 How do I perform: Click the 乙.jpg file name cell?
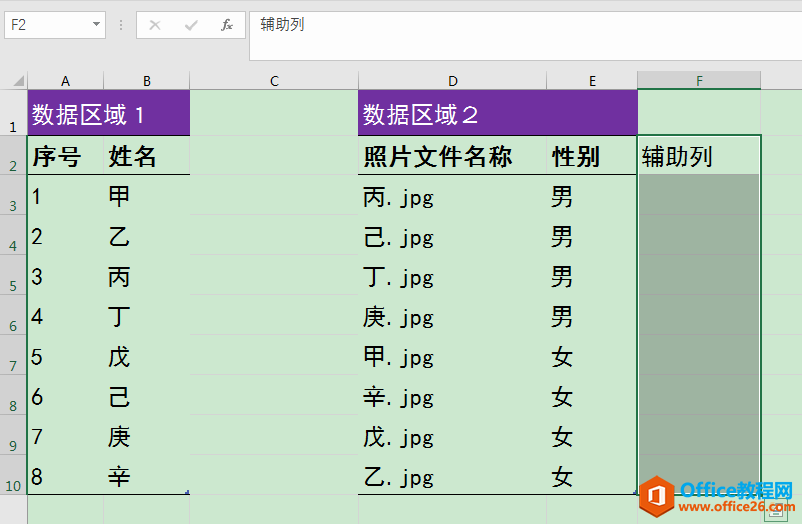click(453, 474)
